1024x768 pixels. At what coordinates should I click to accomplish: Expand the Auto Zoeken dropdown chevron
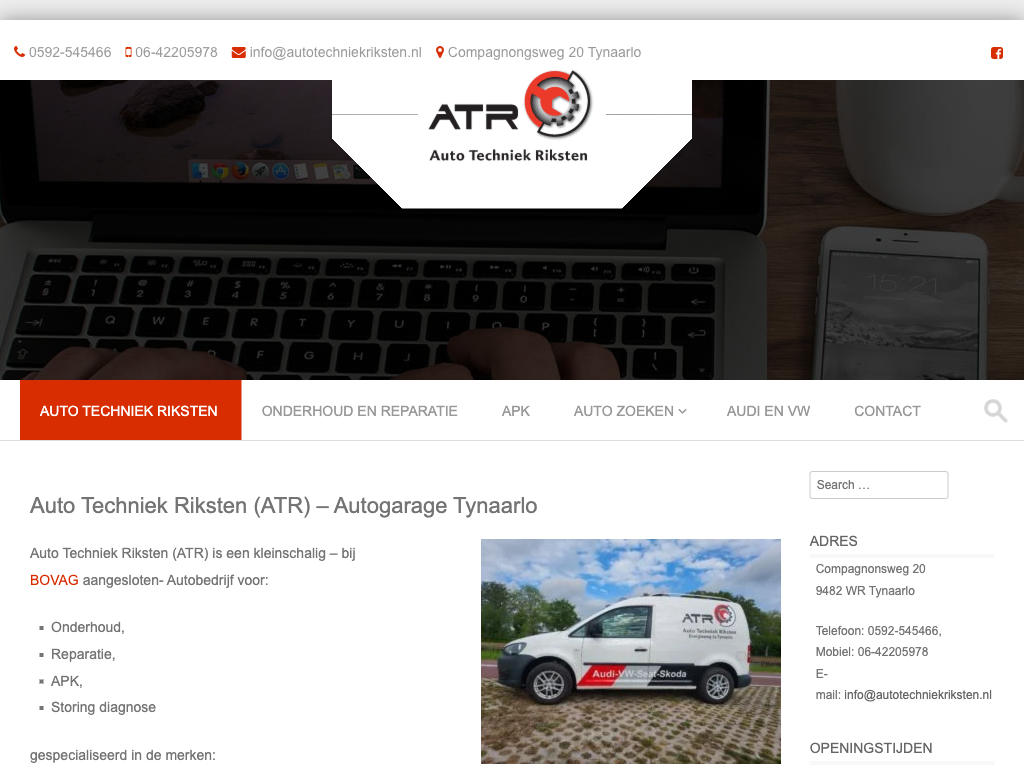[x=683, y=411]
